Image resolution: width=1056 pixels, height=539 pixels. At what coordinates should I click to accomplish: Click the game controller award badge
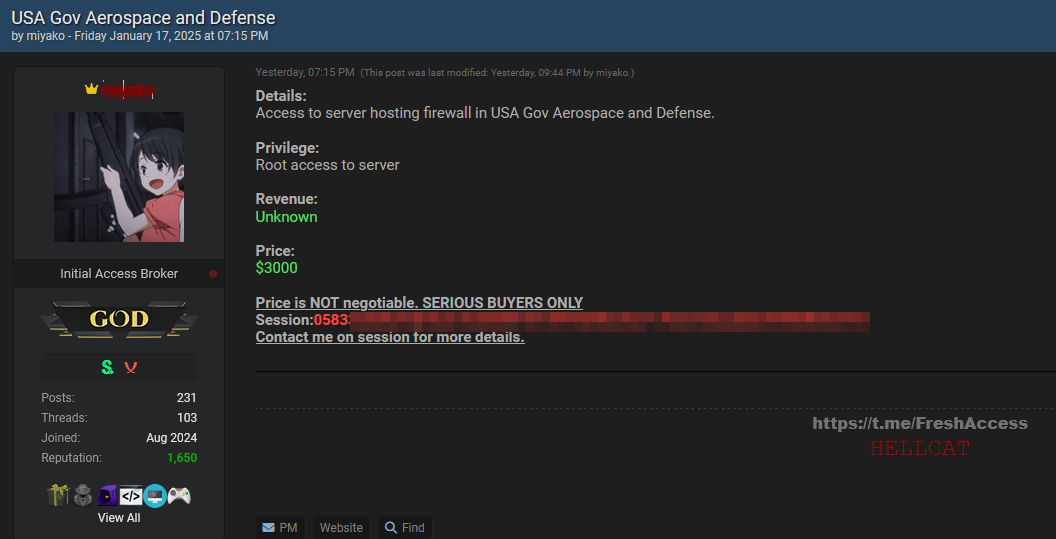pyautogui.click(x=179, y=496)
